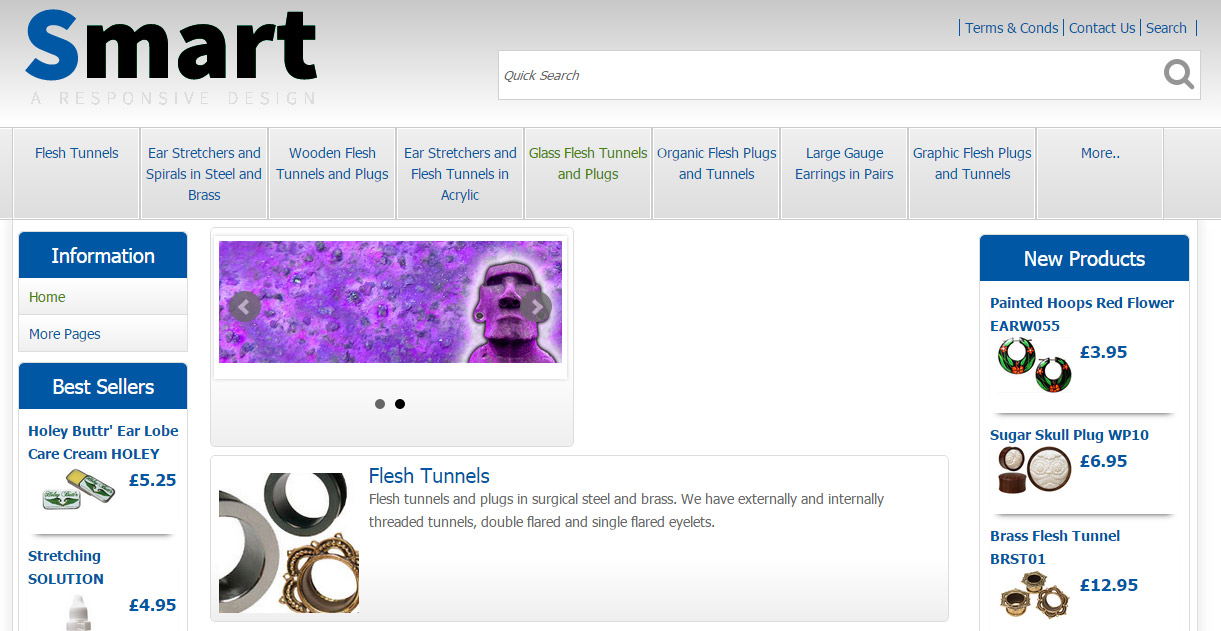Select Home in the Information panel

[x=47, y=297]
